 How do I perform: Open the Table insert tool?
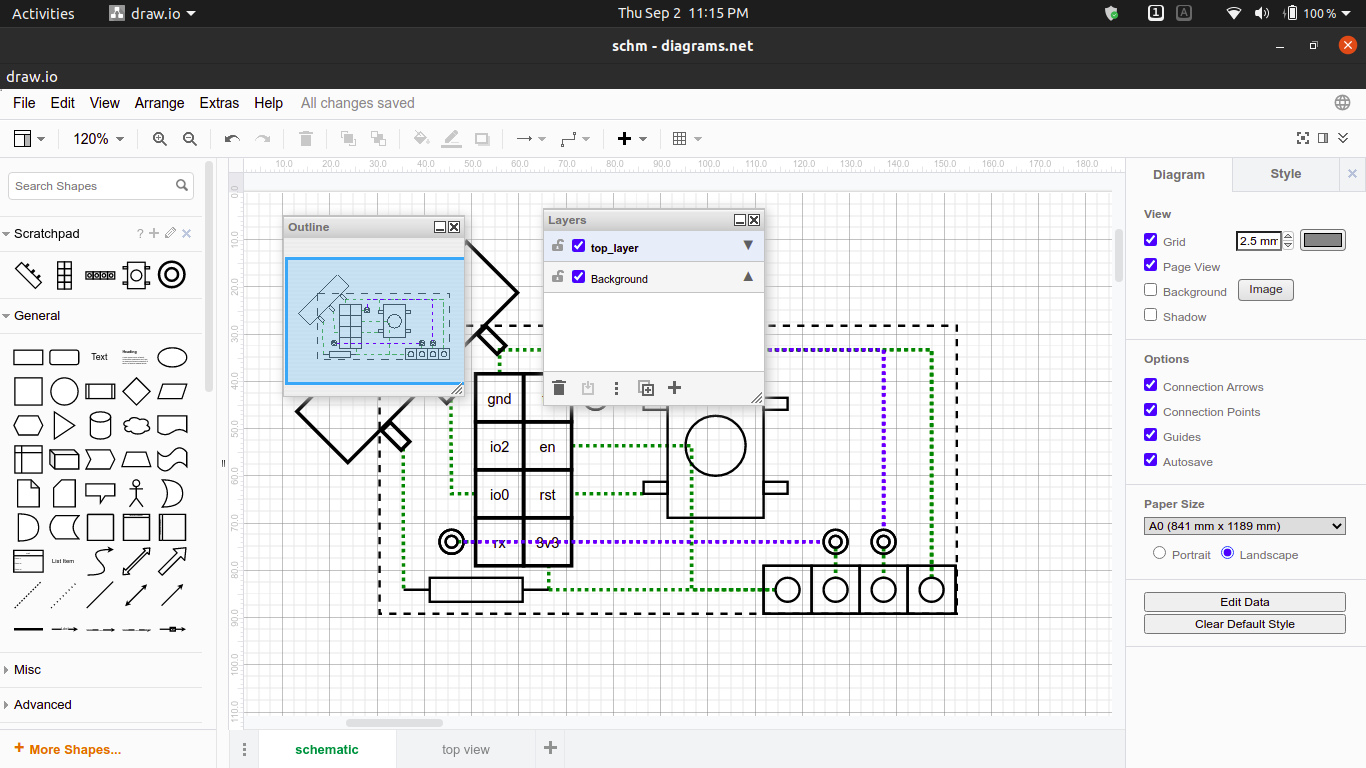(687, 139)
